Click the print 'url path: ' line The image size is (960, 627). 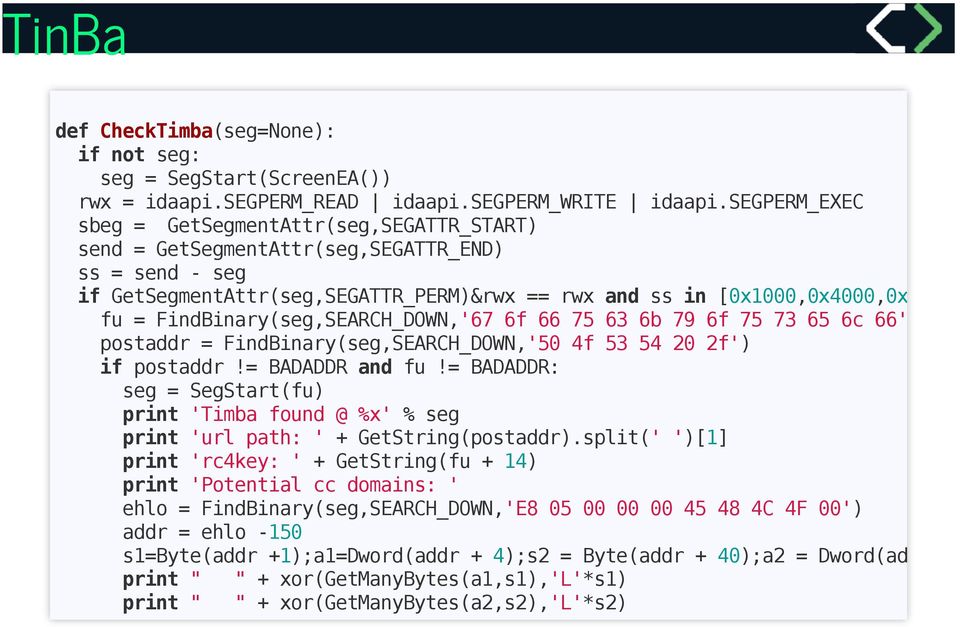(x=424, y=438)
